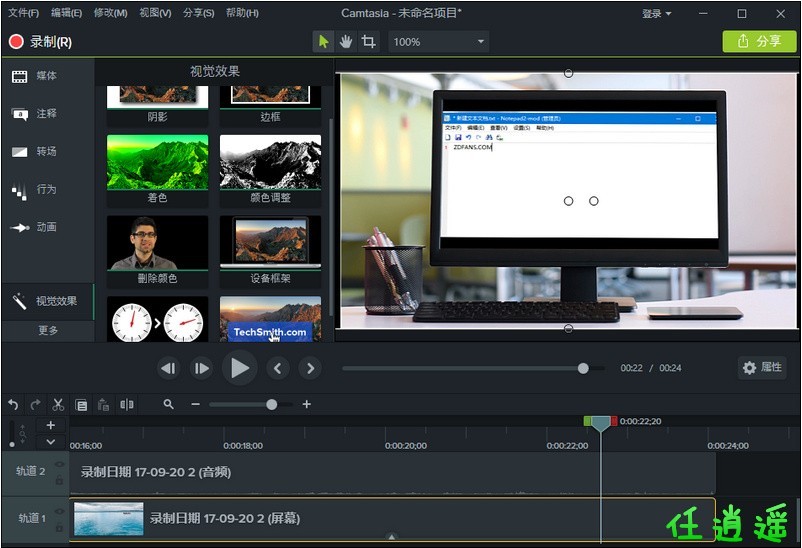Select the Pan hand tool
Image resolution: width=802 pixels, height=548 pixels.
tap(346, 41)
